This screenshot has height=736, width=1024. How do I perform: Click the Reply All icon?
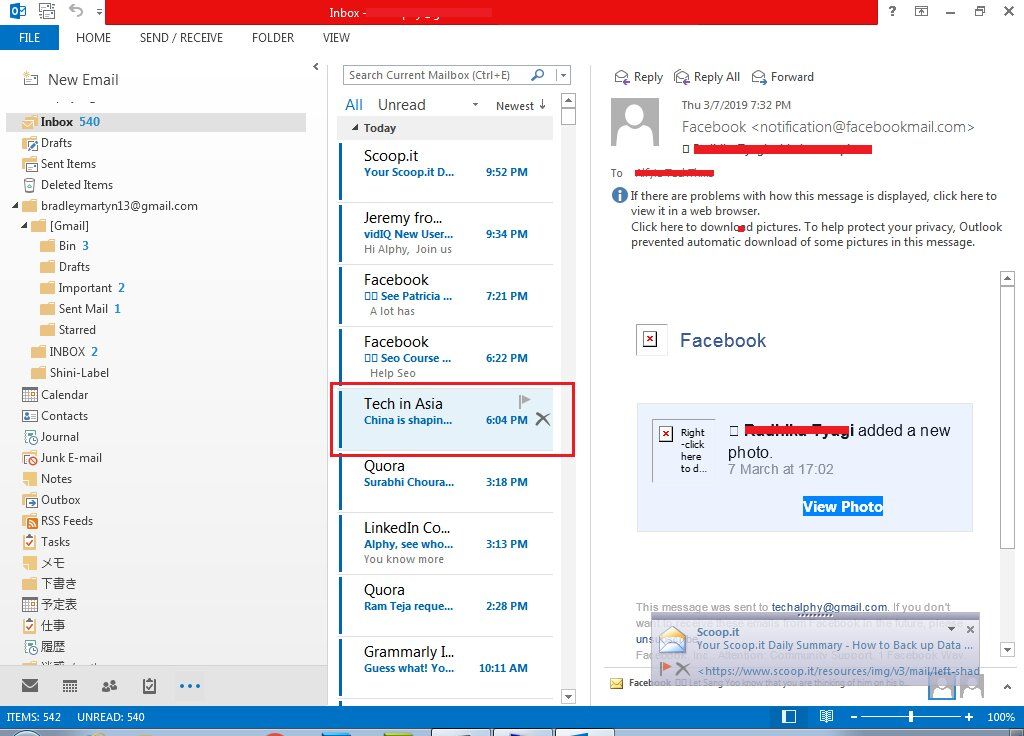point(682,77)
